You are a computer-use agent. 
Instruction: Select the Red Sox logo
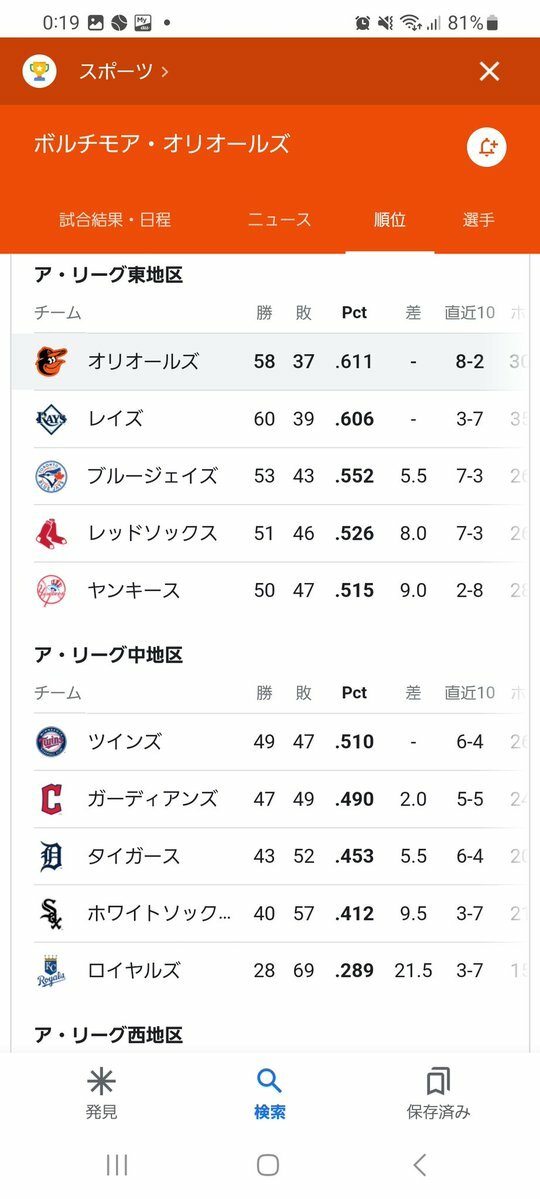tap(51, 533)
